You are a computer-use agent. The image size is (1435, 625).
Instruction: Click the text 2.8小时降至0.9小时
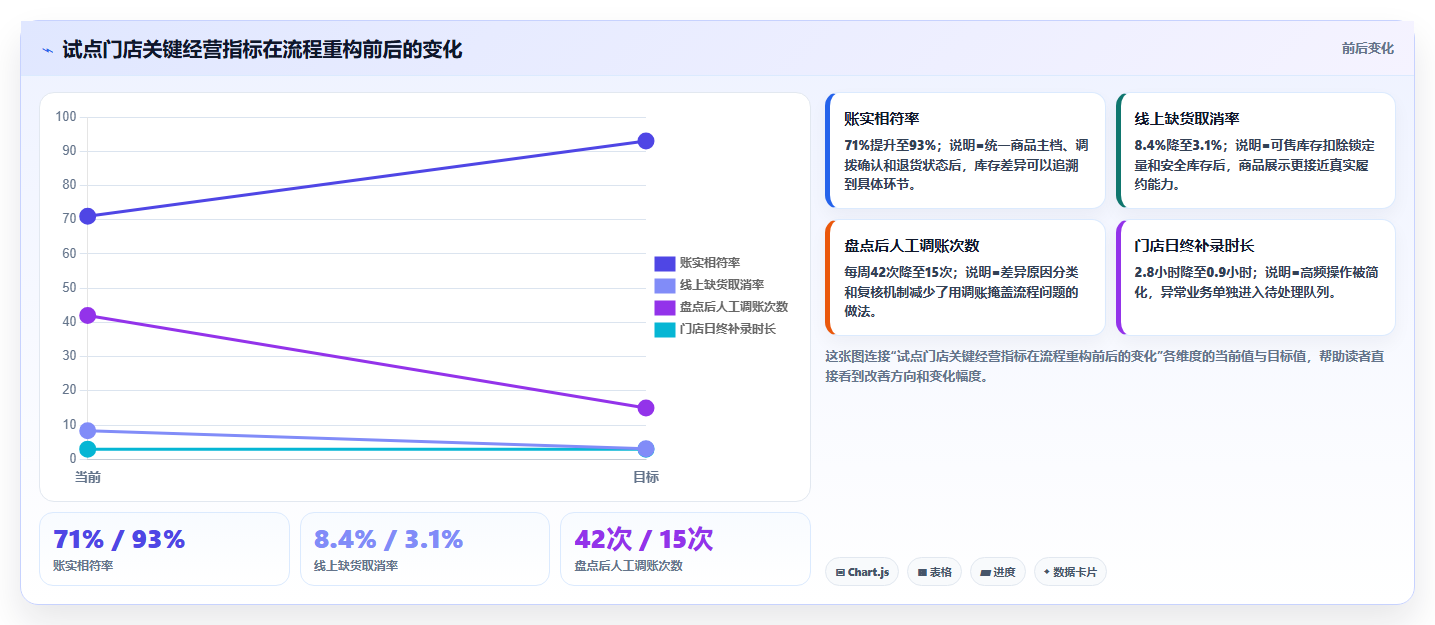[x=1195, y=272]
